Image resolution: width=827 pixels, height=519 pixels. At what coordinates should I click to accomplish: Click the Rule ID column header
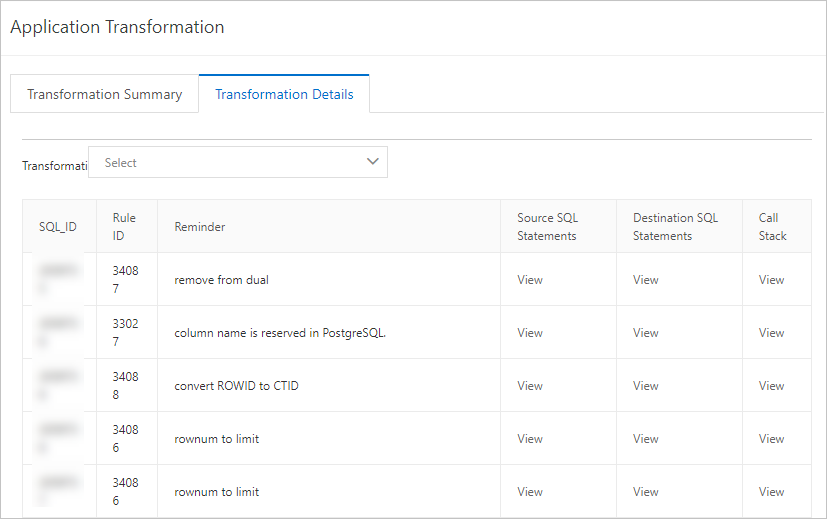point(124,227)
